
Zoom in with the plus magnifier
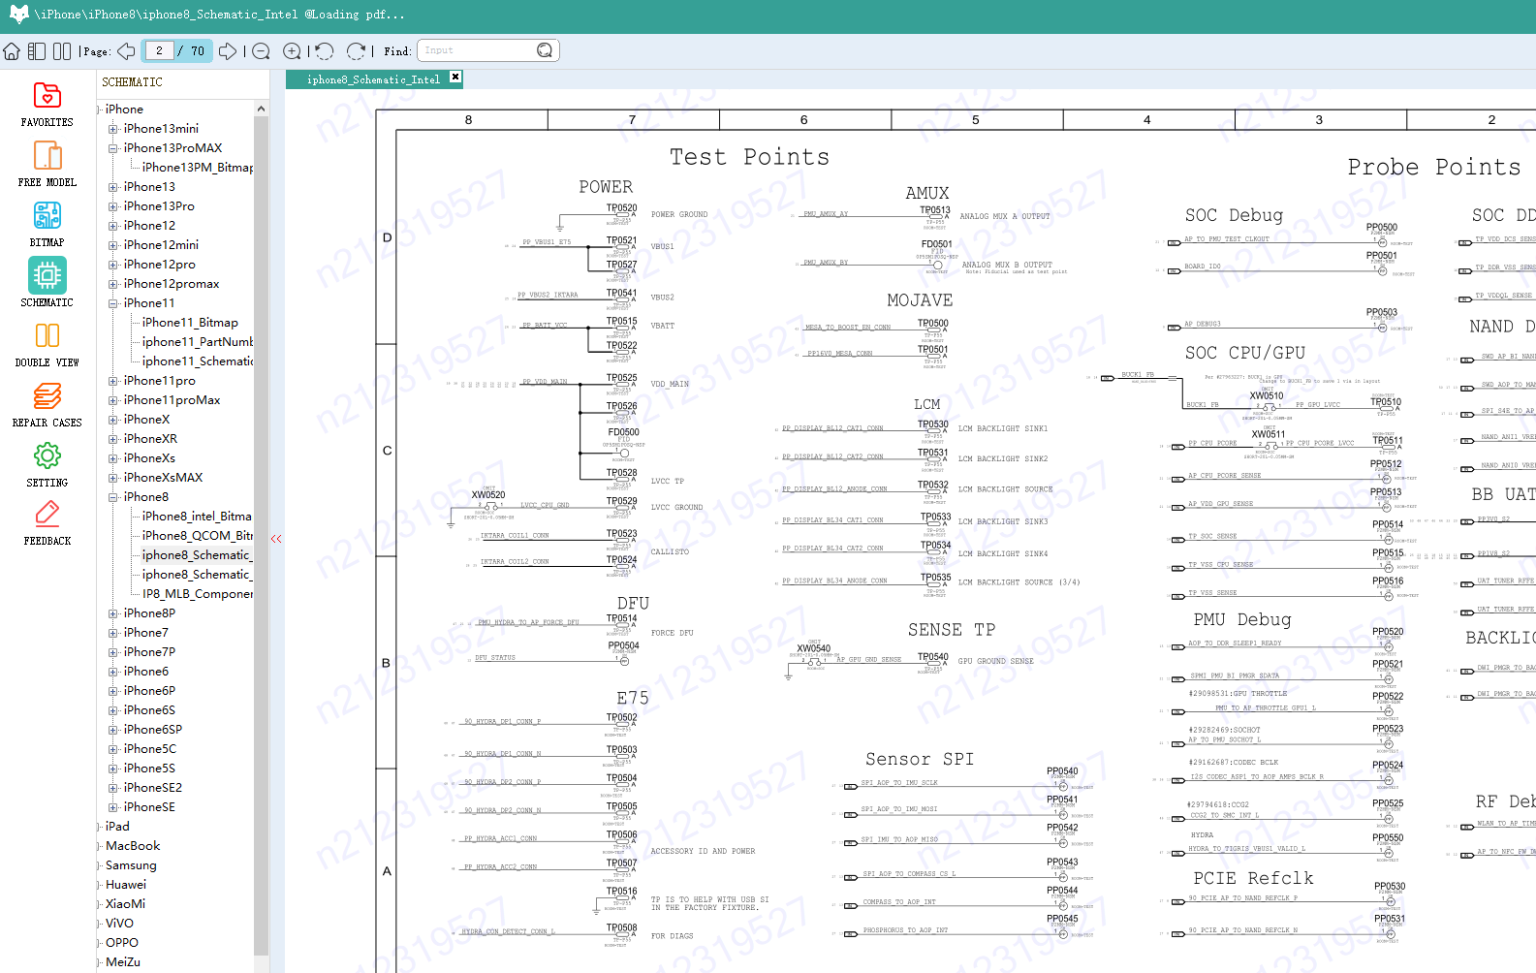pyautogui.click(x=292, y=51)
